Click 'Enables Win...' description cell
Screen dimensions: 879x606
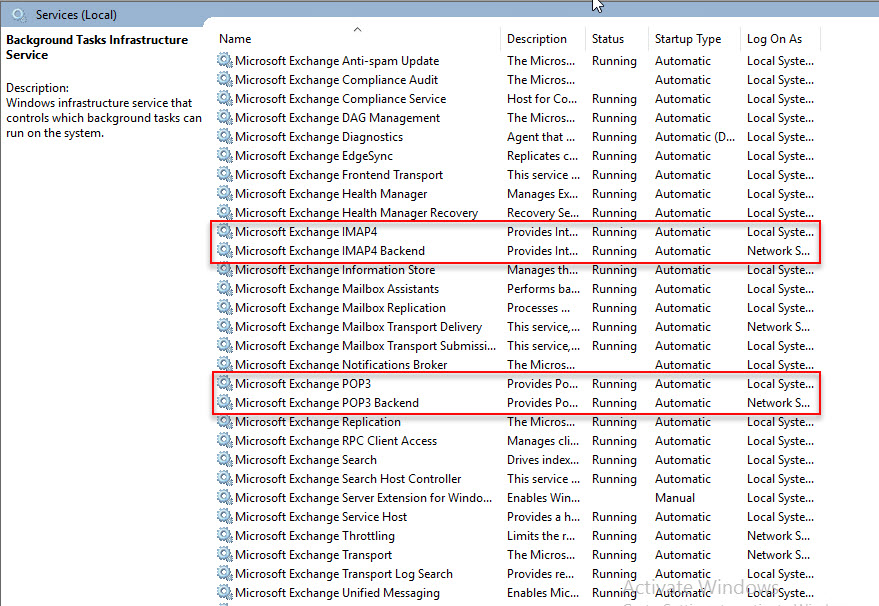pos(543,498)
